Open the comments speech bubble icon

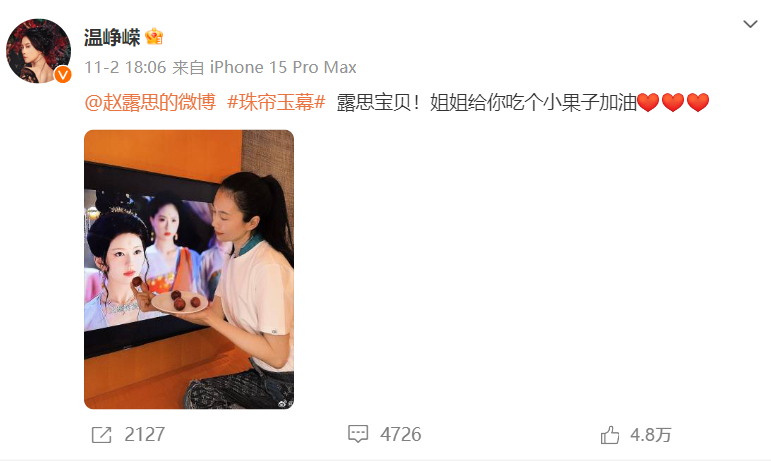[x=358, y=434]
